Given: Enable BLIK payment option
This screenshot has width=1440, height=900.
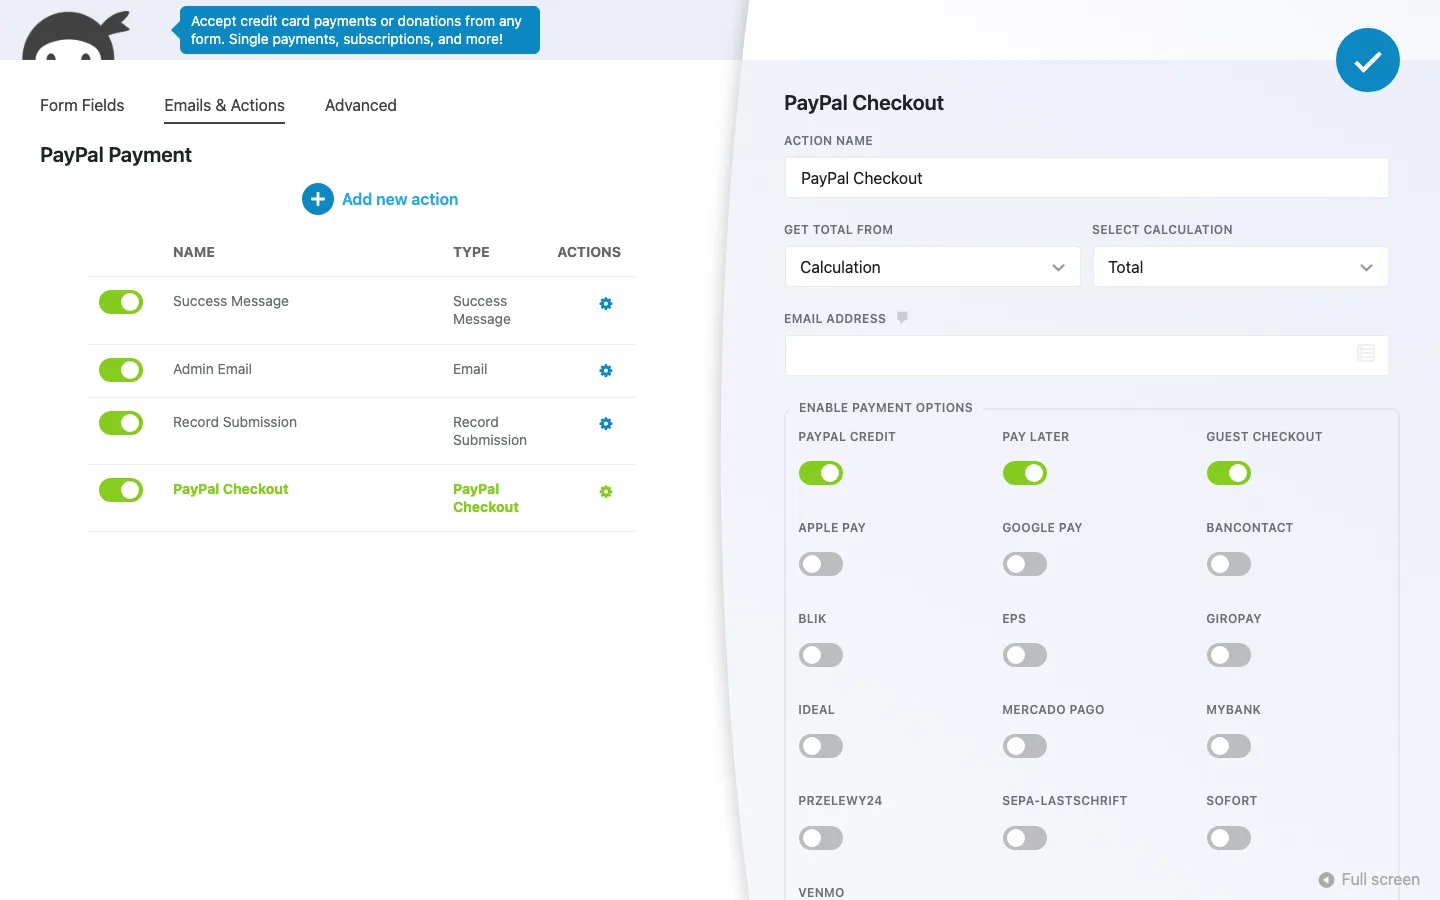Looking at the screenshot, I should [x=821, y=655].
